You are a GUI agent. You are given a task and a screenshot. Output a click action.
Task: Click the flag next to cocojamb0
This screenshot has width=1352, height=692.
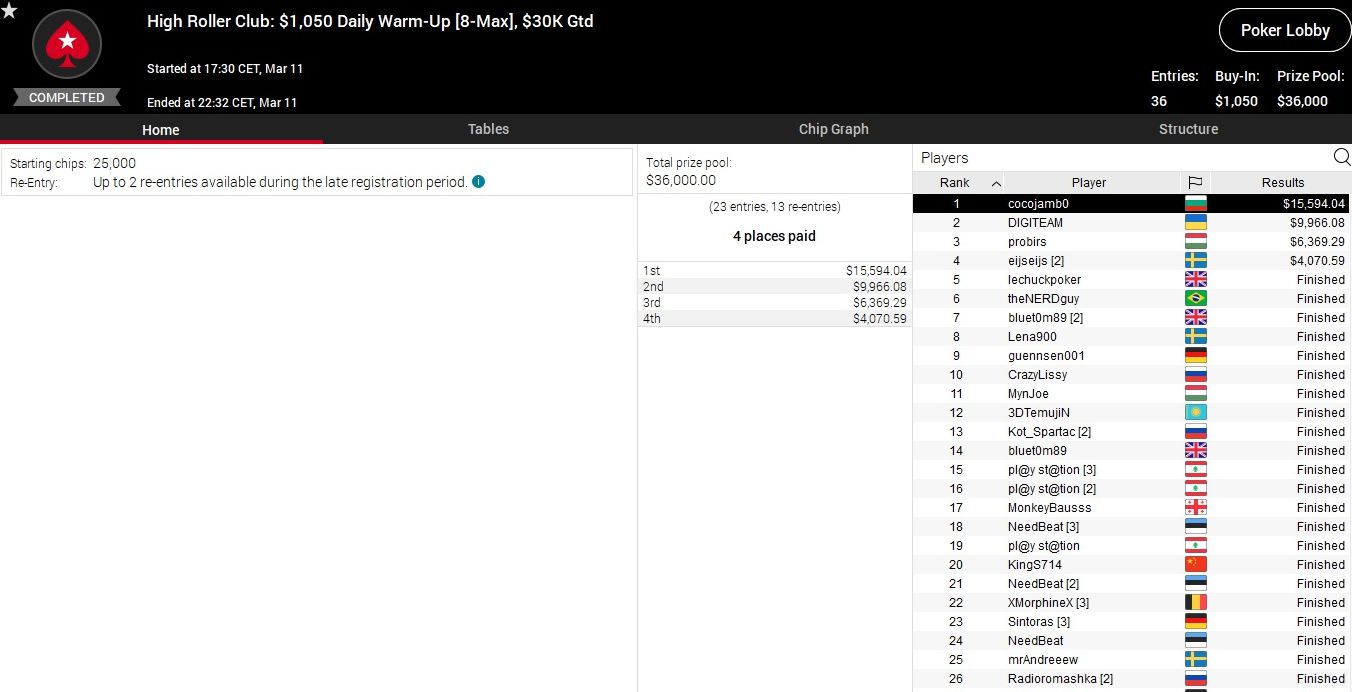click(x=1195, y=204)
